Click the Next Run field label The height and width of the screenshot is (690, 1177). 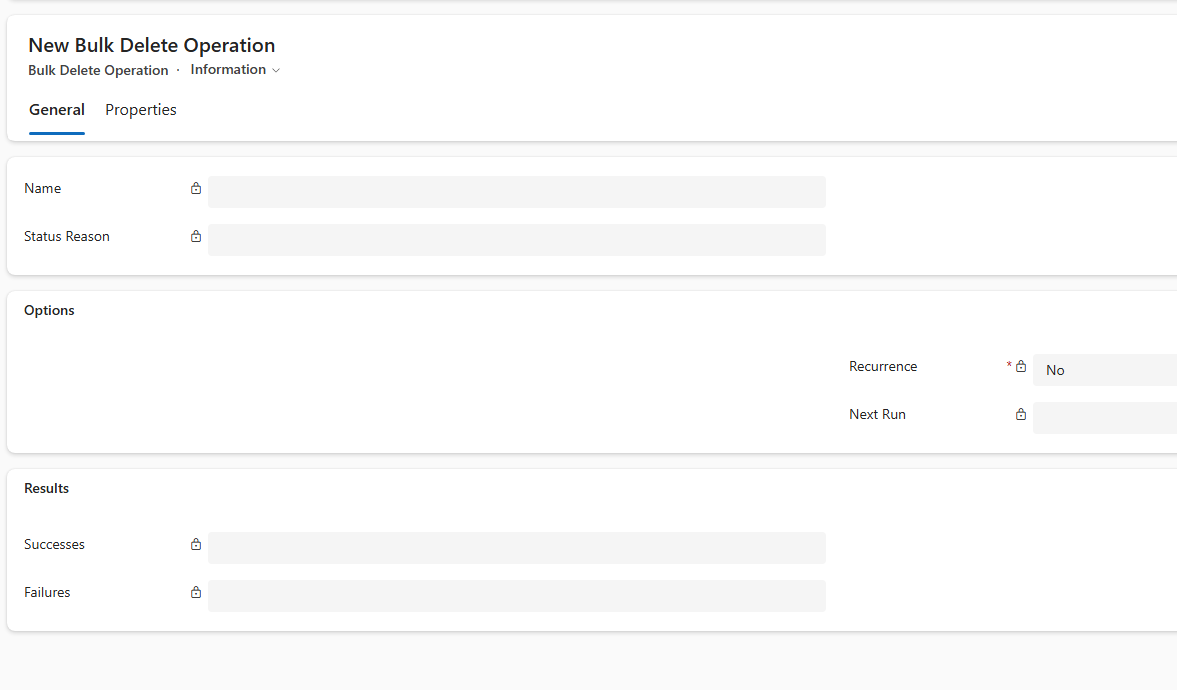coord(877,415)
